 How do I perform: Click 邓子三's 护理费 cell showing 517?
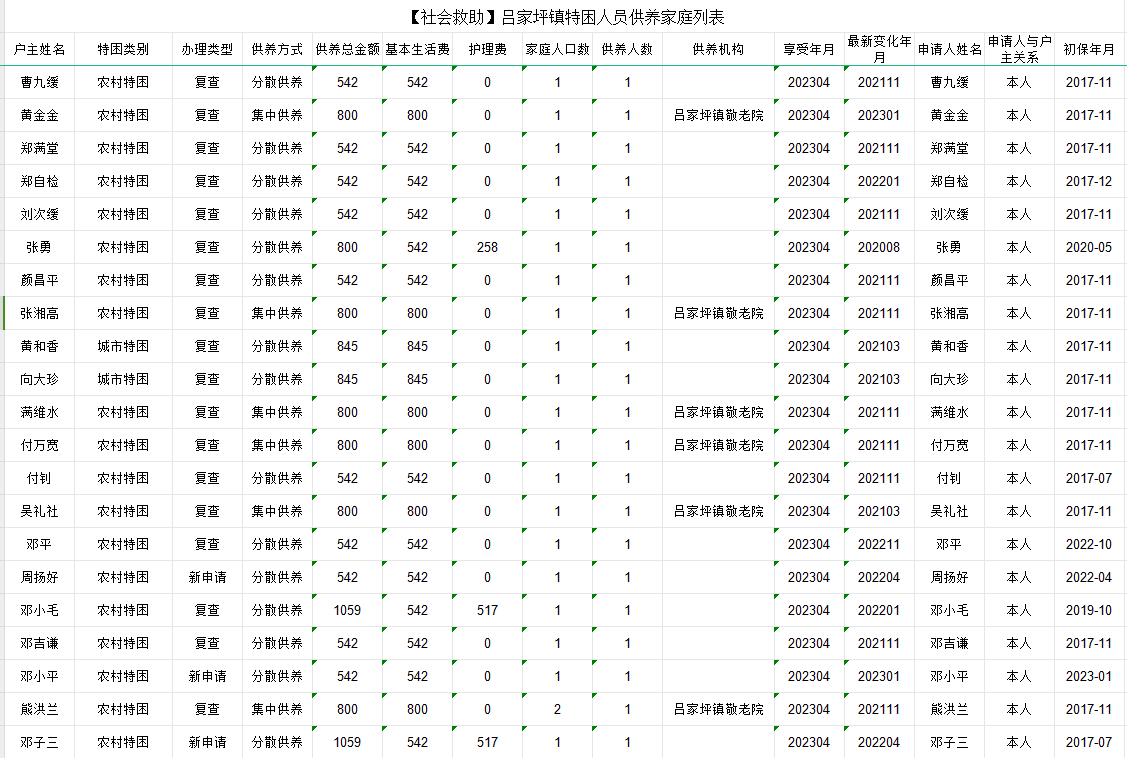pyautogui.click(x=487, y=742)
